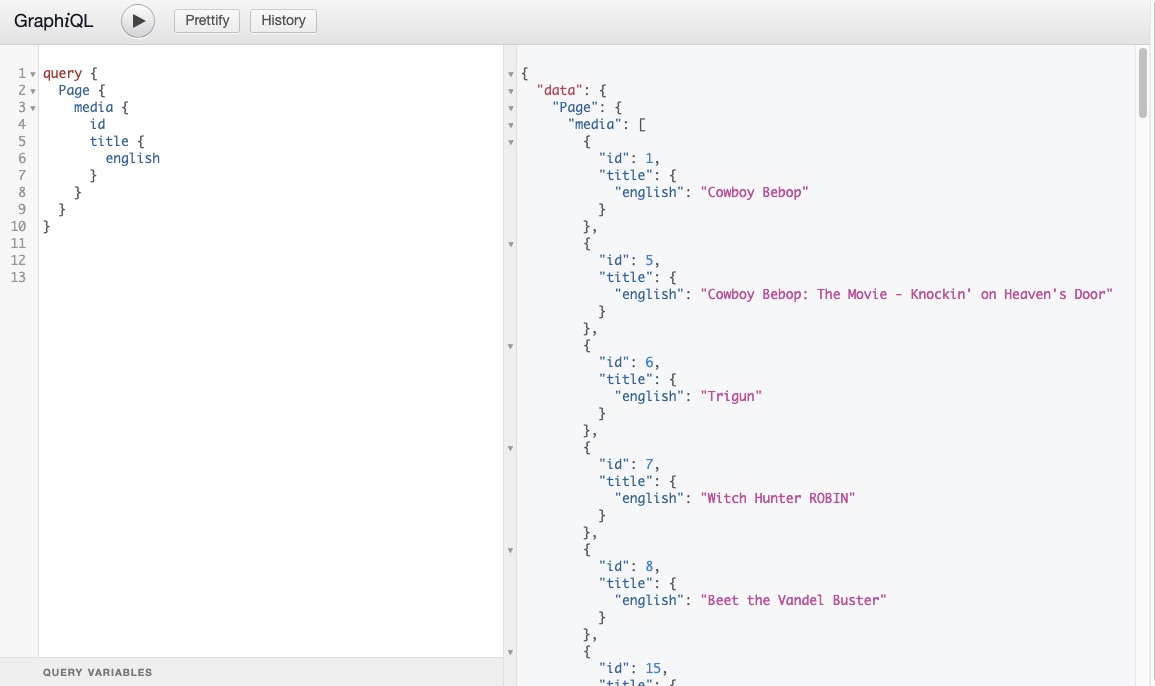Click the "media" field on editor line 3
The image size is (1155, 686).
pyautogui.click(x=94, y=107)
